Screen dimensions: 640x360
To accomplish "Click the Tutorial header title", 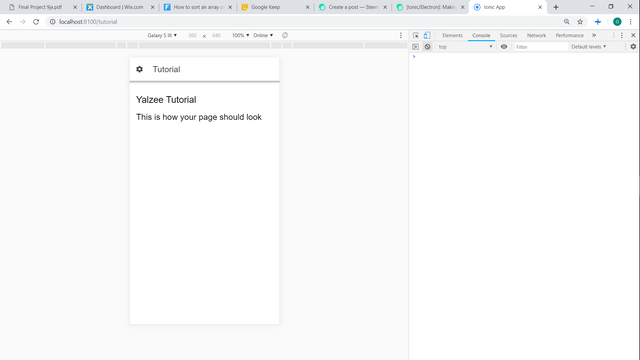I will 167,69.
